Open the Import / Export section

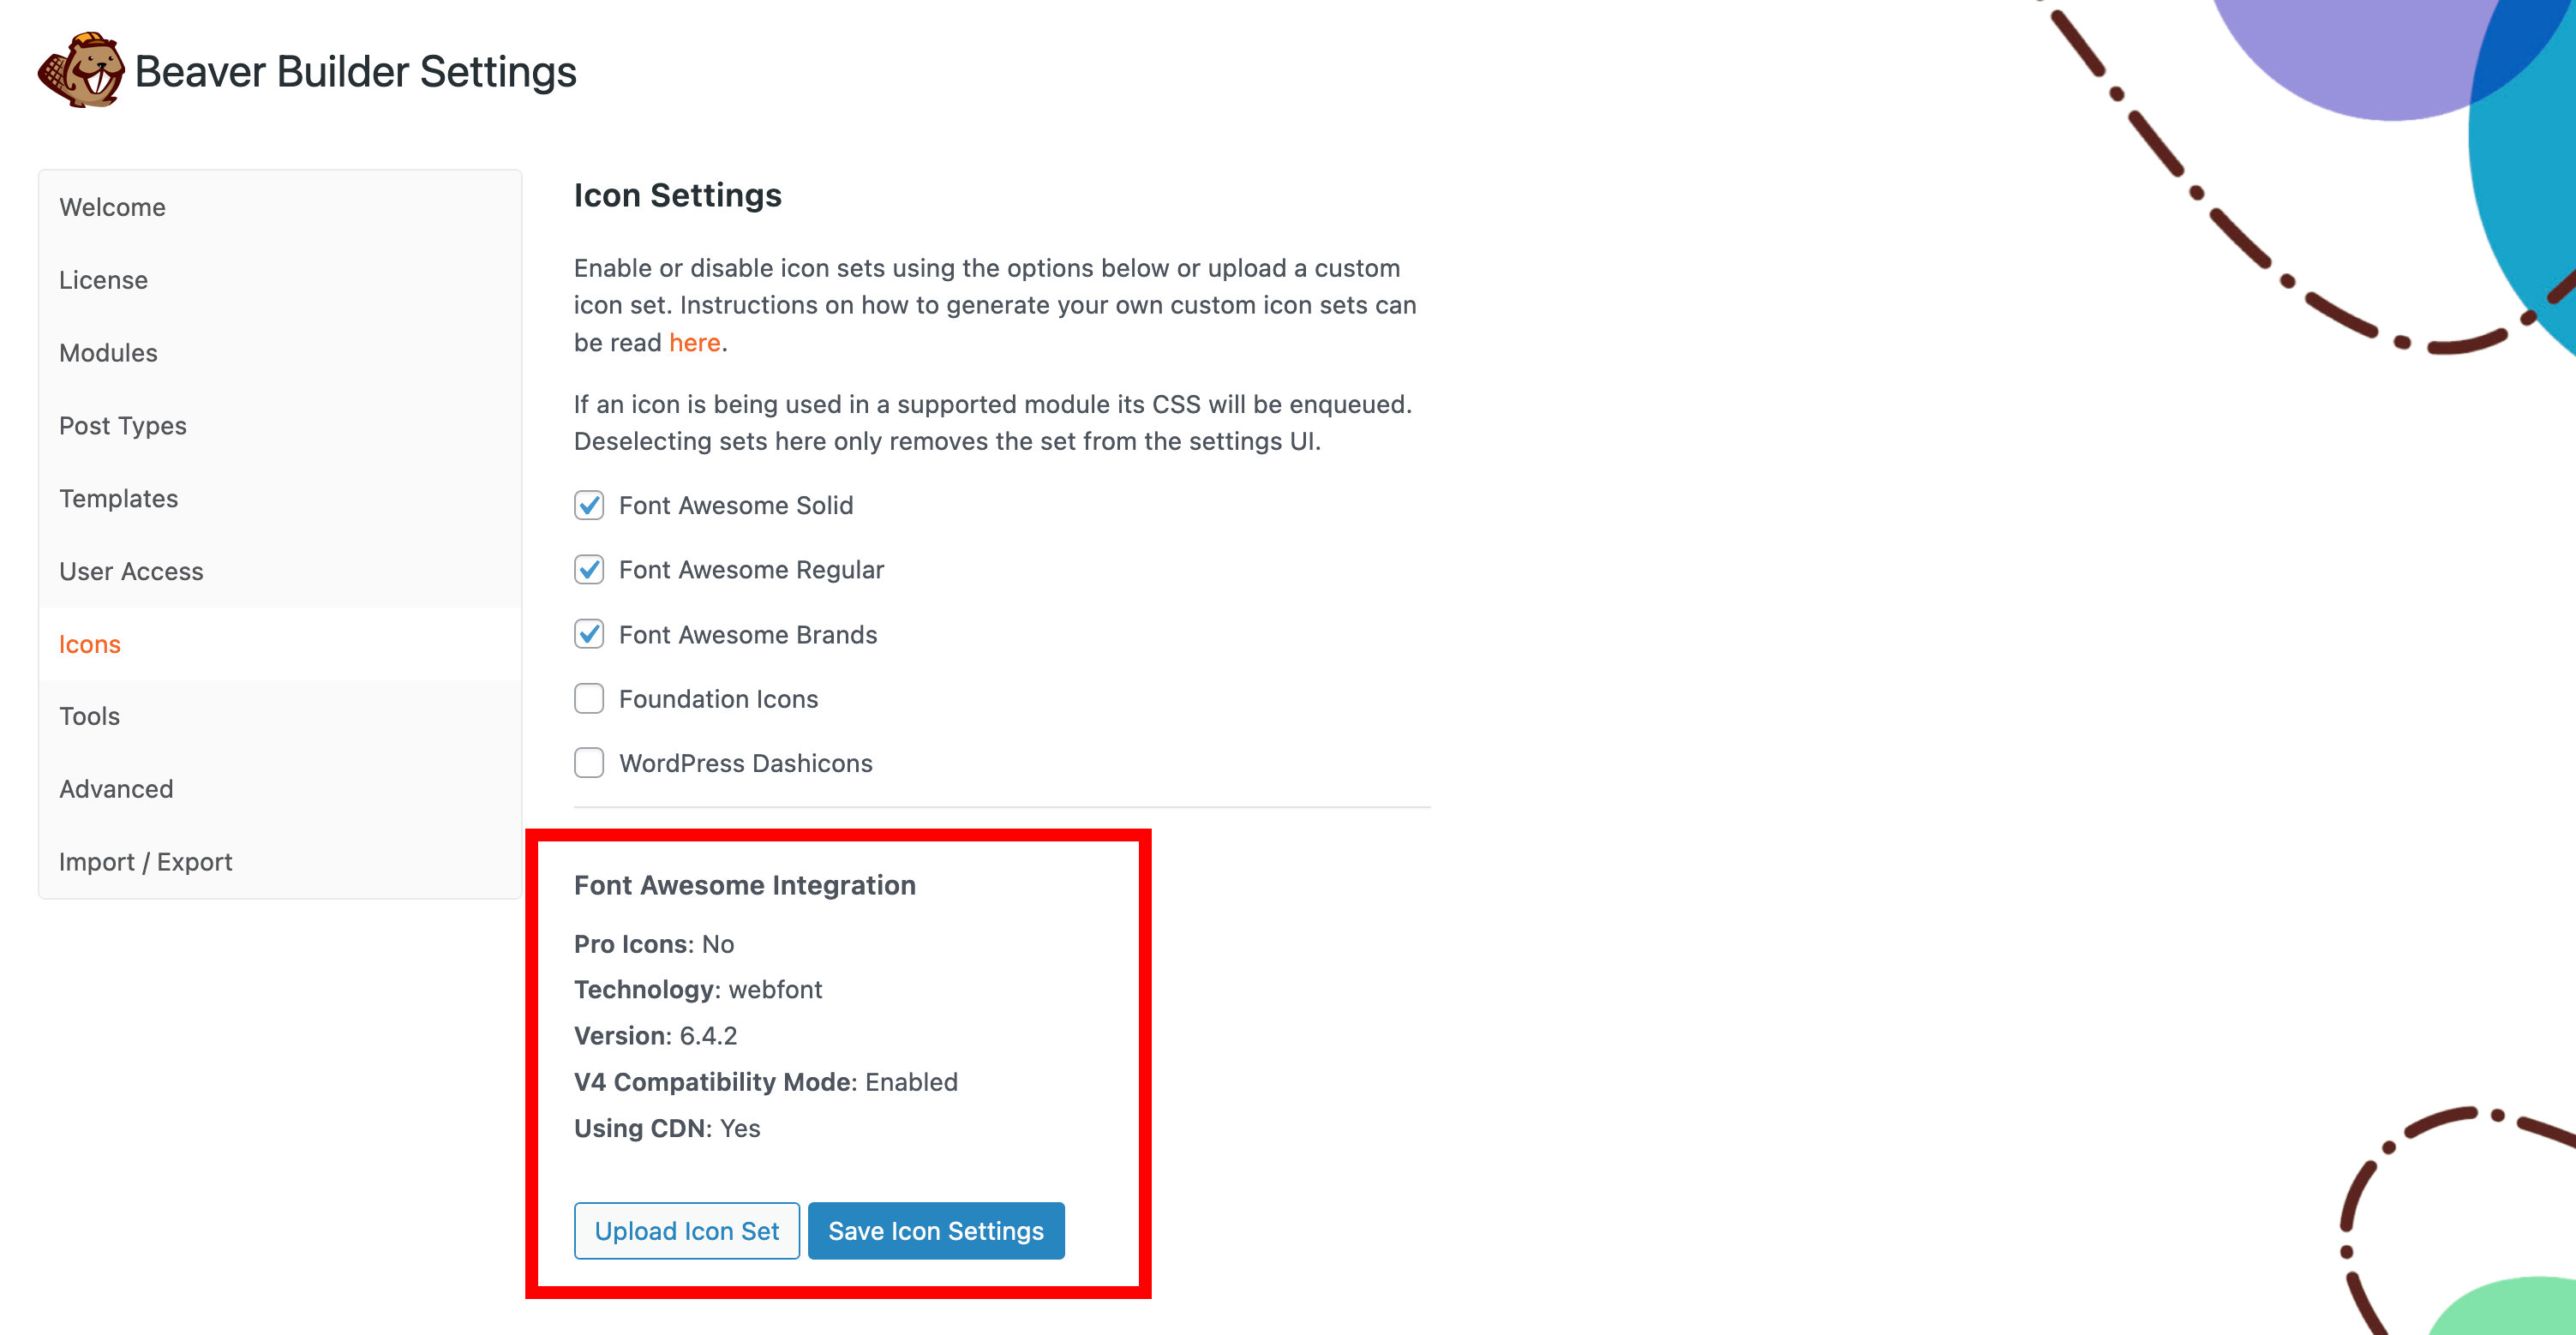tap(146, 861)
